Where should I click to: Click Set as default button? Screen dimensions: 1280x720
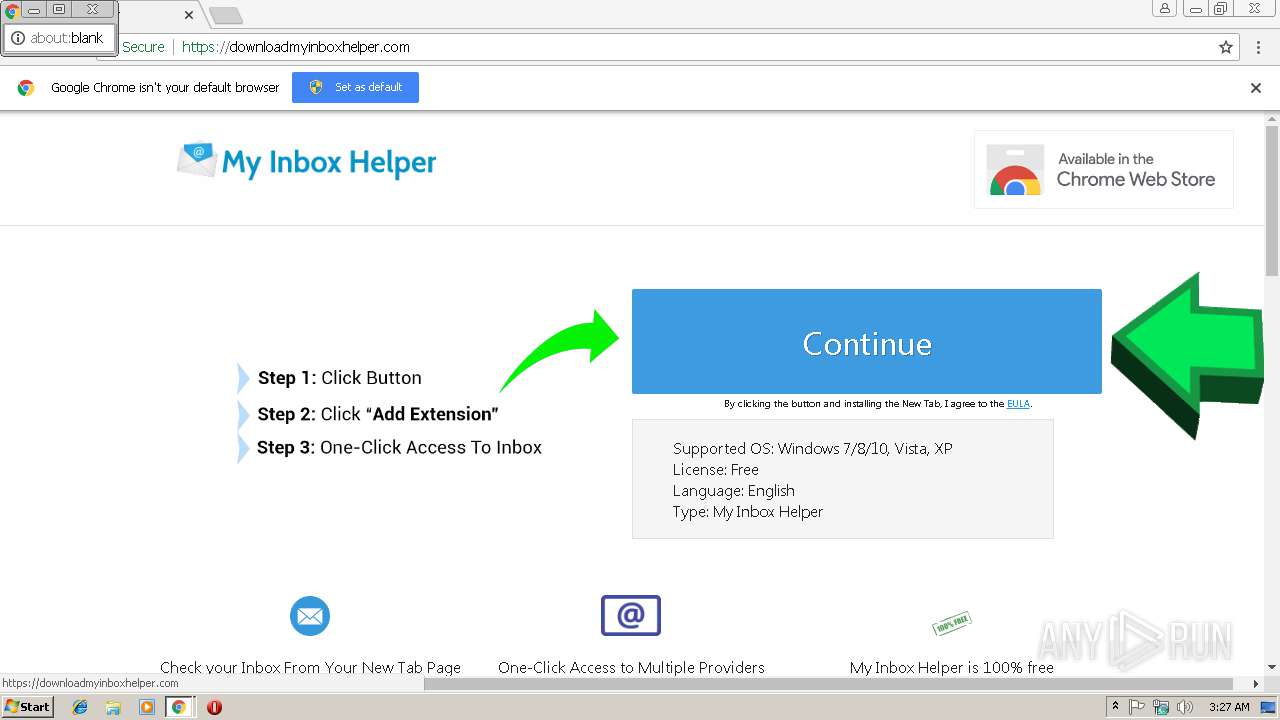tap(355, 87)
